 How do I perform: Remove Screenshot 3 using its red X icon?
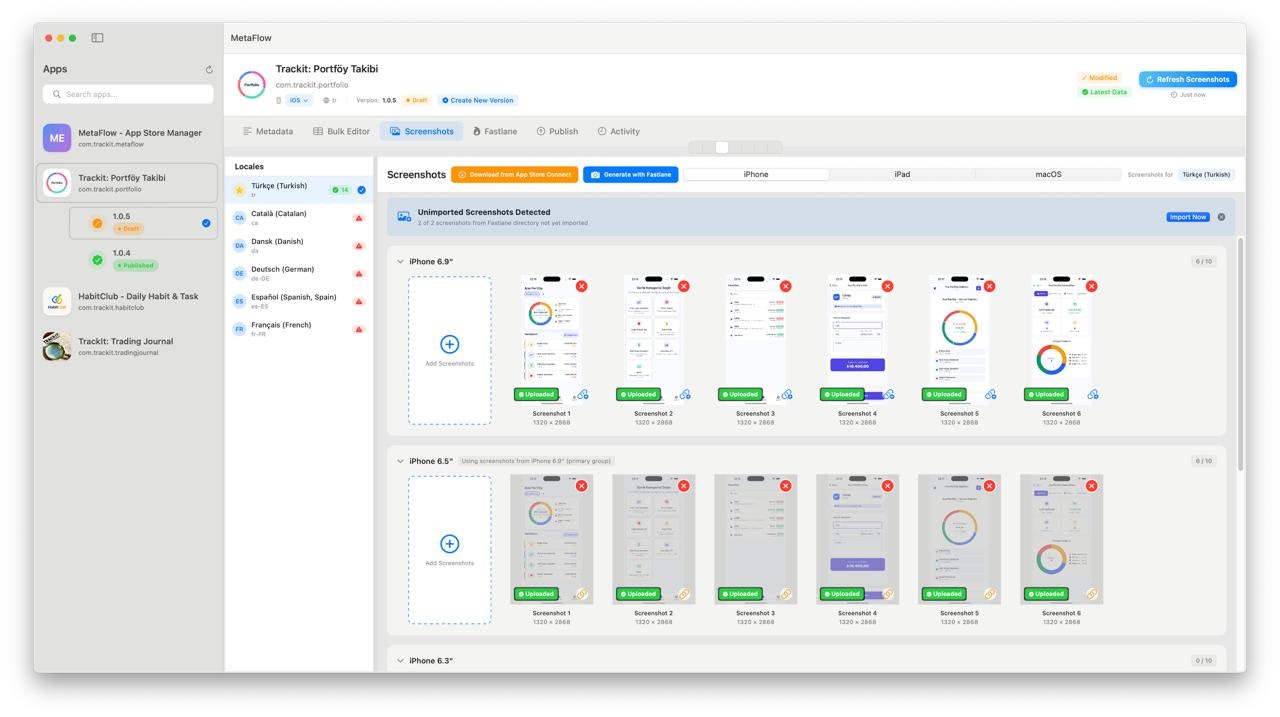785,287
